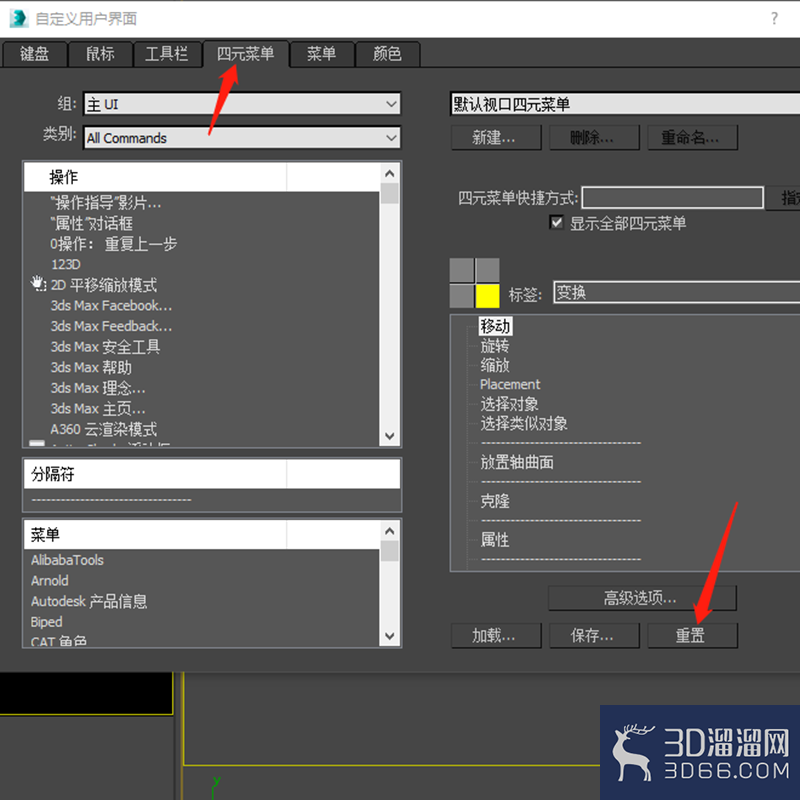Select 0操作: 重复上一步 entry

tap(113, 244)
